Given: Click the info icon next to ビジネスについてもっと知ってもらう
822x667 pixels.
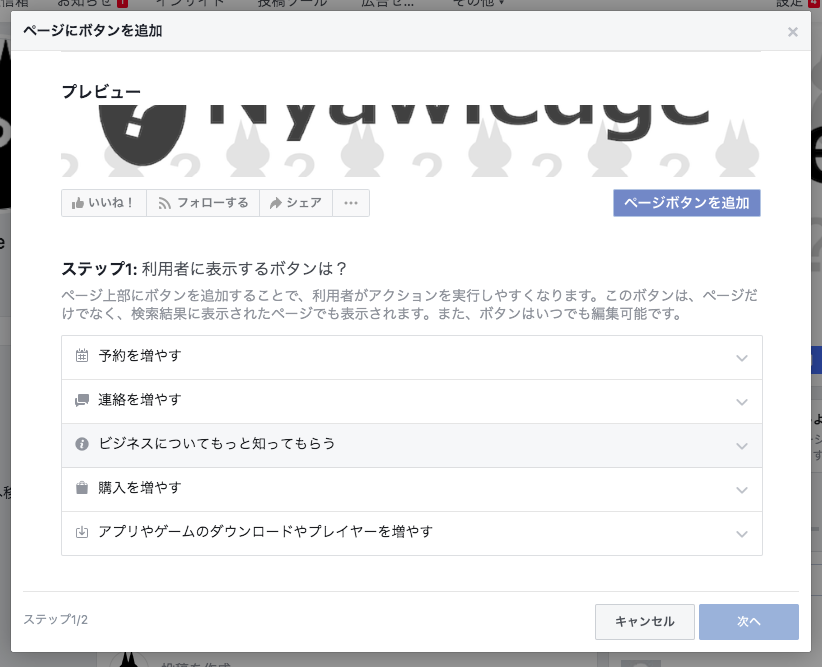Looking at the screenshot, I should 82,445.
